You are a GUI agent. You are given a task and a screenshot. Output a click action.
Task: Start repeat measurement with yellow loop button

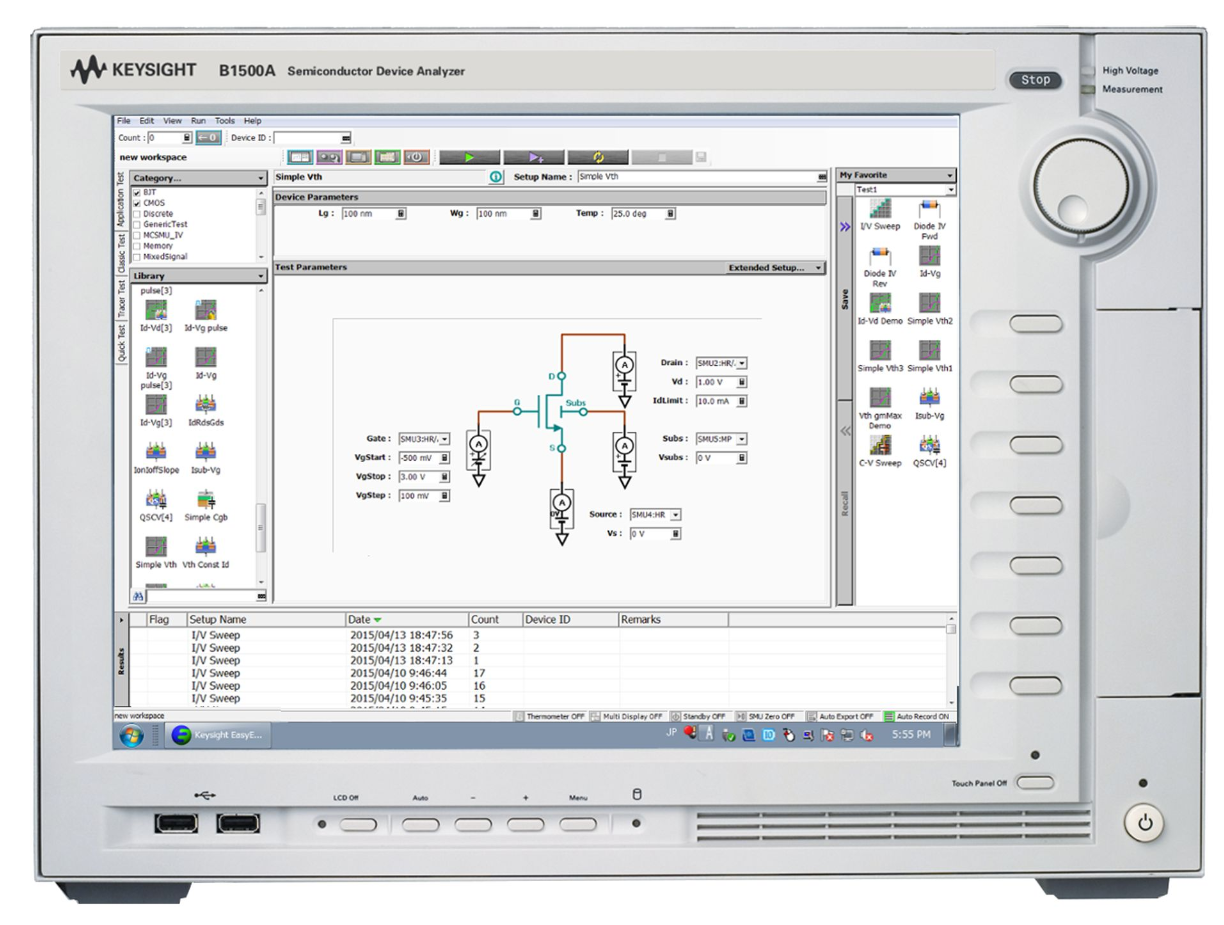point(598,157)
